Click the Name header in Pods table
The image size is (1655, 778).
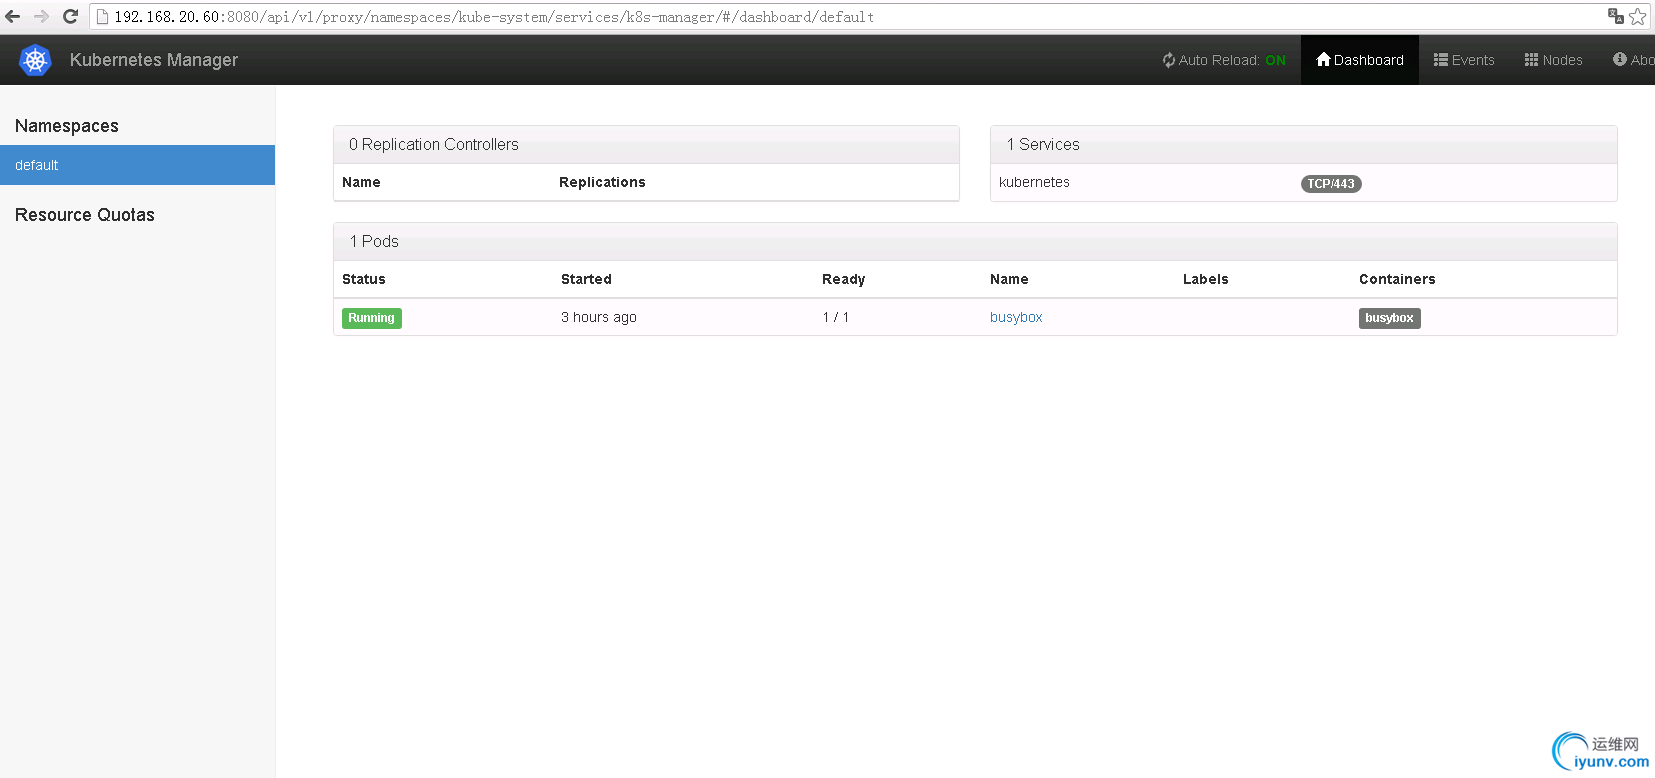(x=1009, y=279)
